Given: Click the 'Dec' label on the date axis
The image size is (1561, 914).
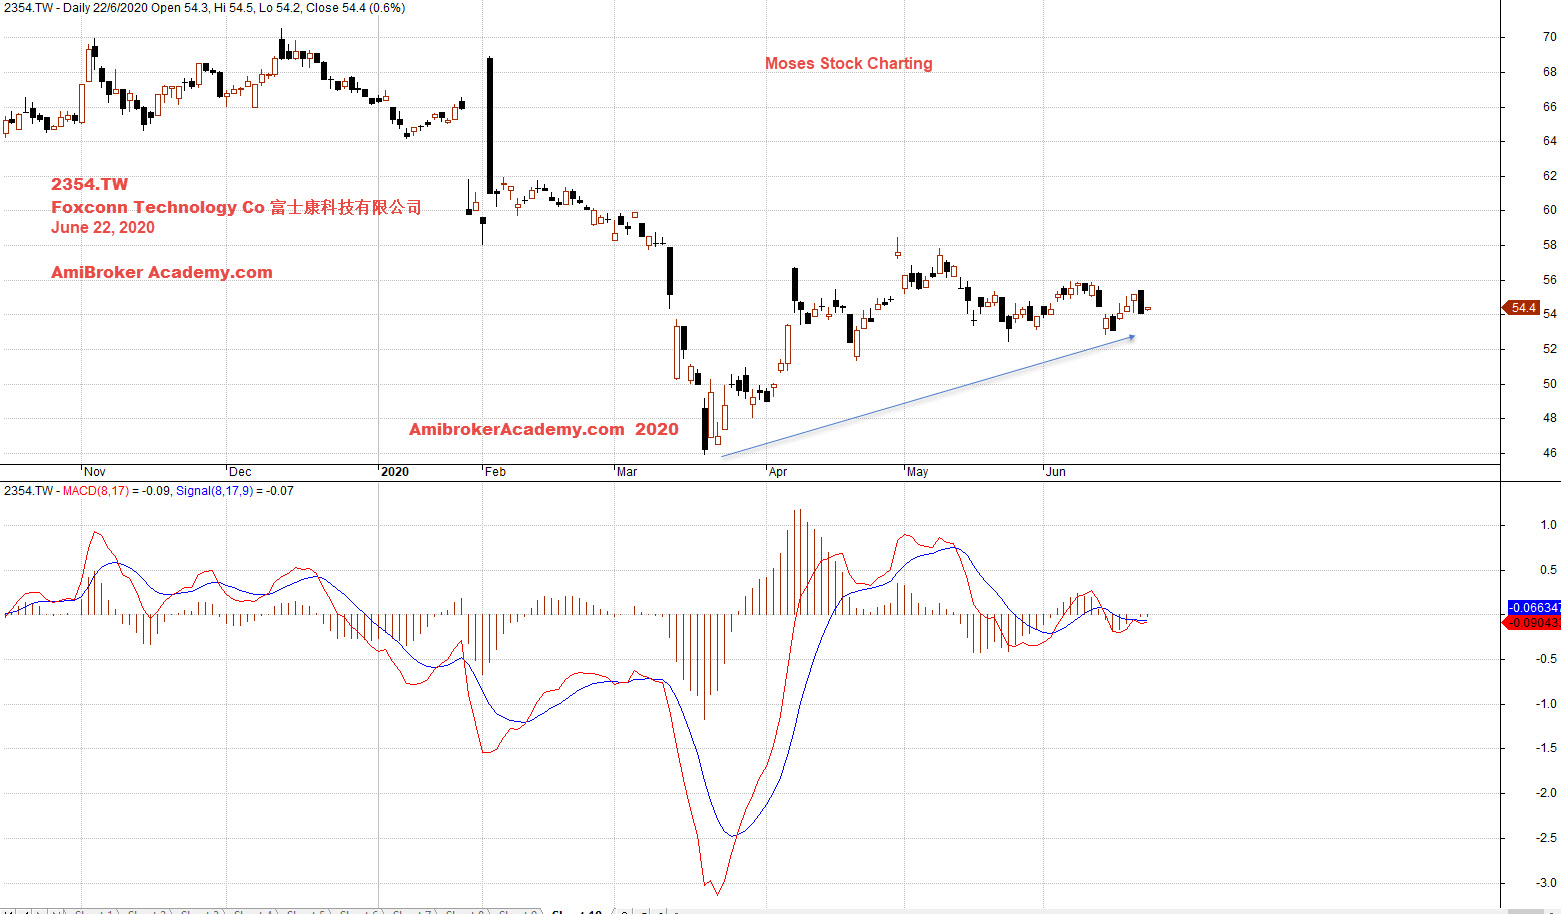Looking at the screenshot, I should point(240,472).
